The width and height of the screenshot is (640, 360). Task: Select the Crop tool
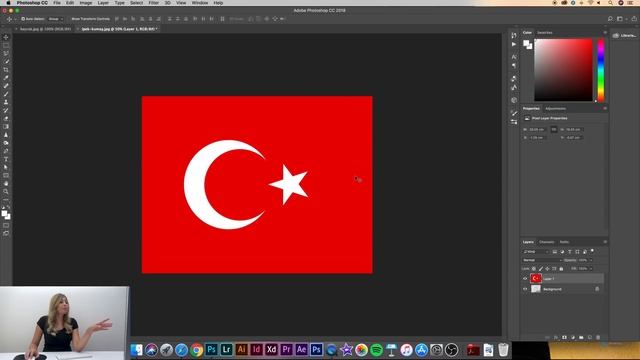click(x=6, y=70)
